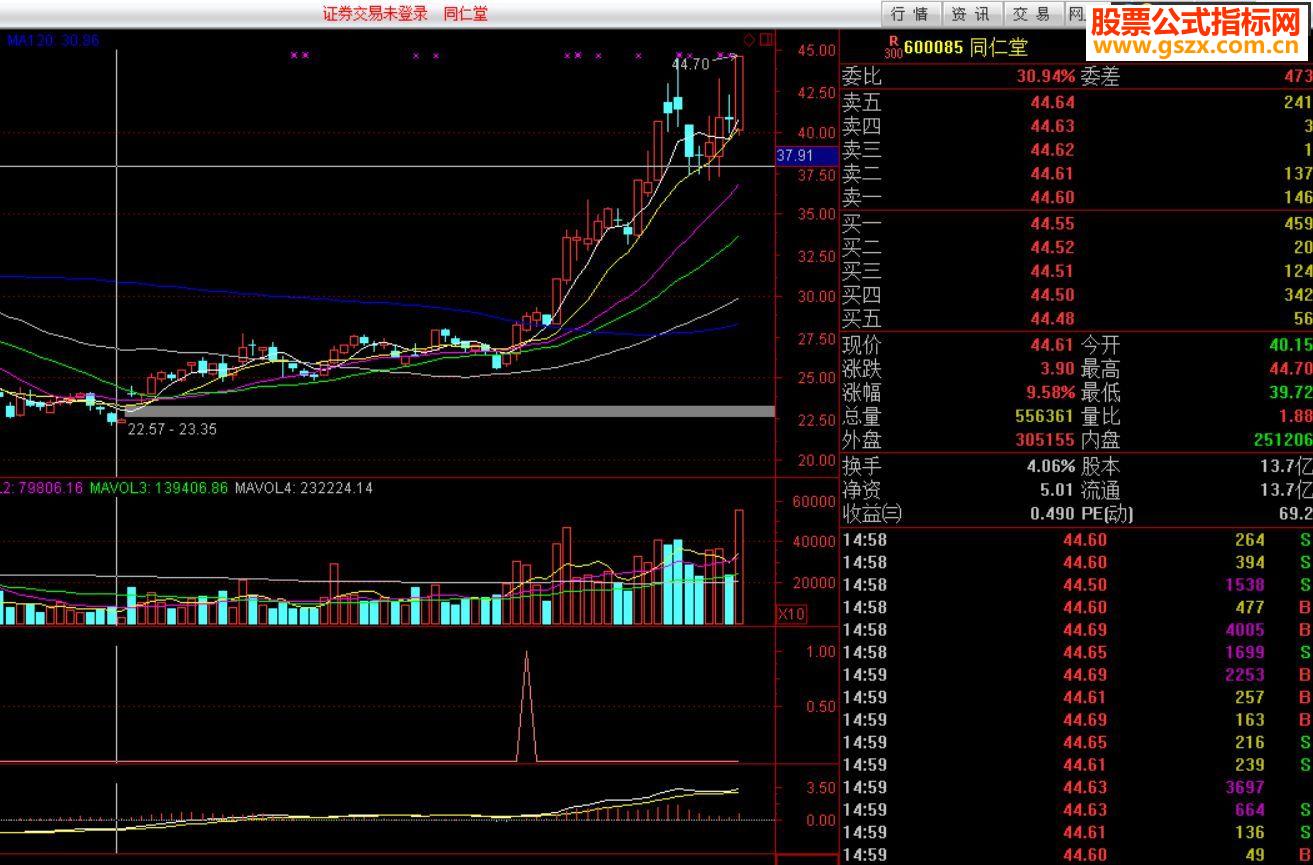Image resolution: width=1313 pixels, height=865 pixels.
Task: Click the 22.57 - 23.35 gap label
Action: [x=172, y=429]
